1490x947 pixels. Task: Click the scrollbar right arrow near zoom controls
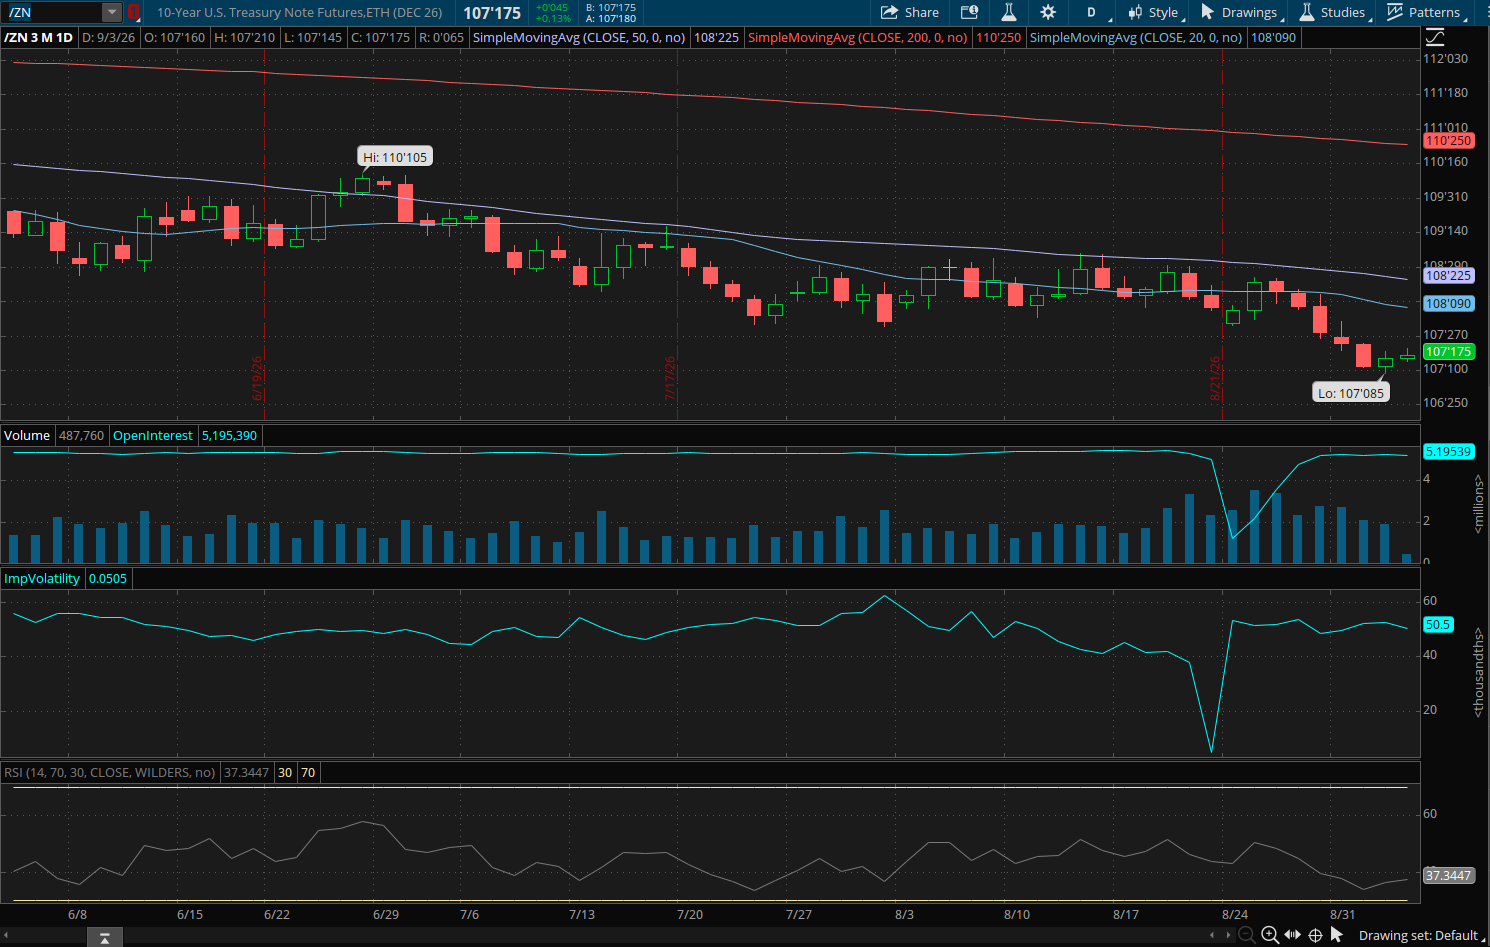coord(1229,935)
